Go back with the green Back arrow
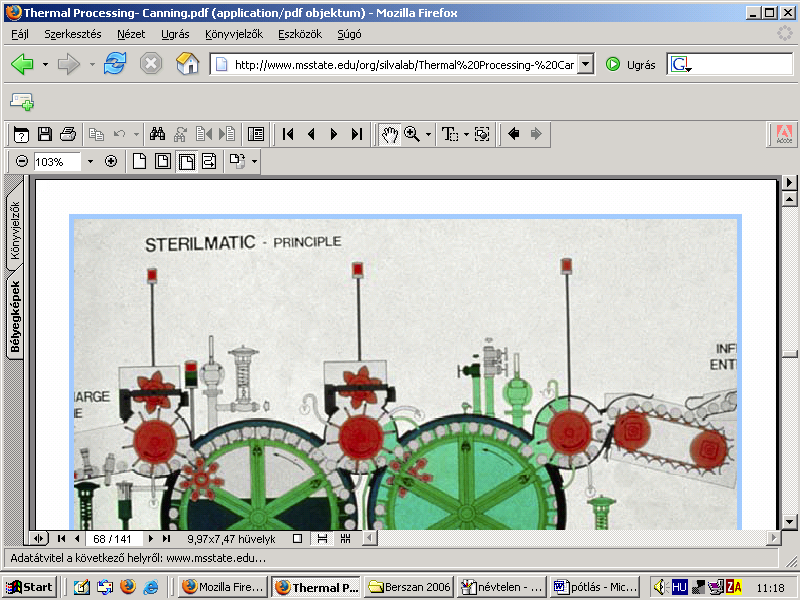The height and width of the screenshot is (600, 800). click(22, 64)
